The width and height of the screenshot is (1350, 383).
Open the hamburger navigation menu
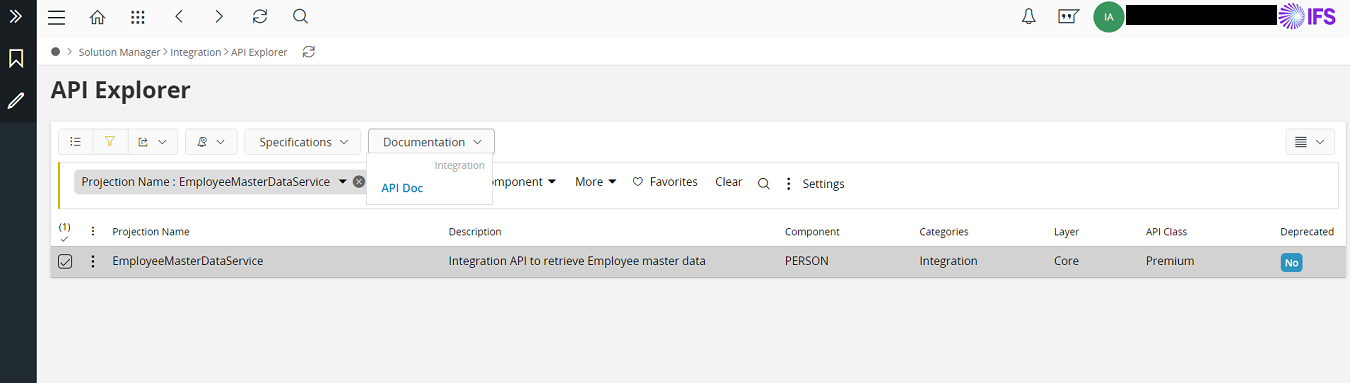pos(57,17)
